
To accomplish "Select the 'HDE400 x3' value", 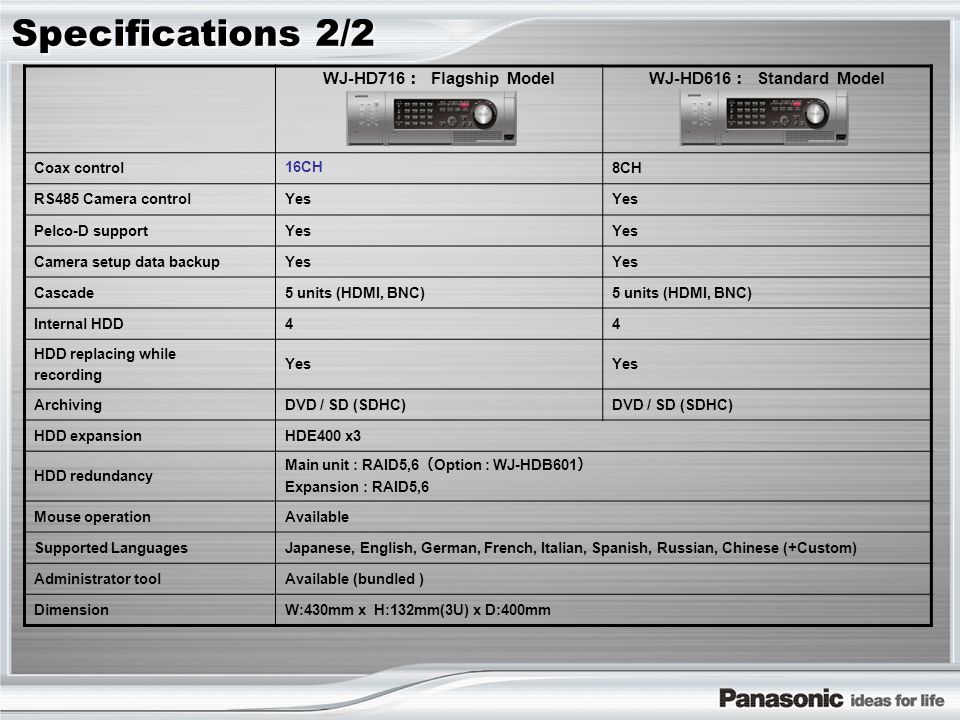I will (323, 436).
